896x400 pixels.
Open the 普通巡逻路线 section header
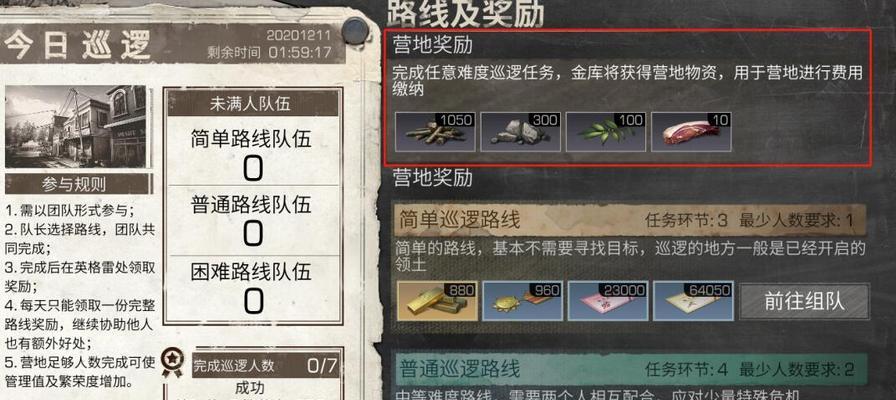(x=631, y=369)
